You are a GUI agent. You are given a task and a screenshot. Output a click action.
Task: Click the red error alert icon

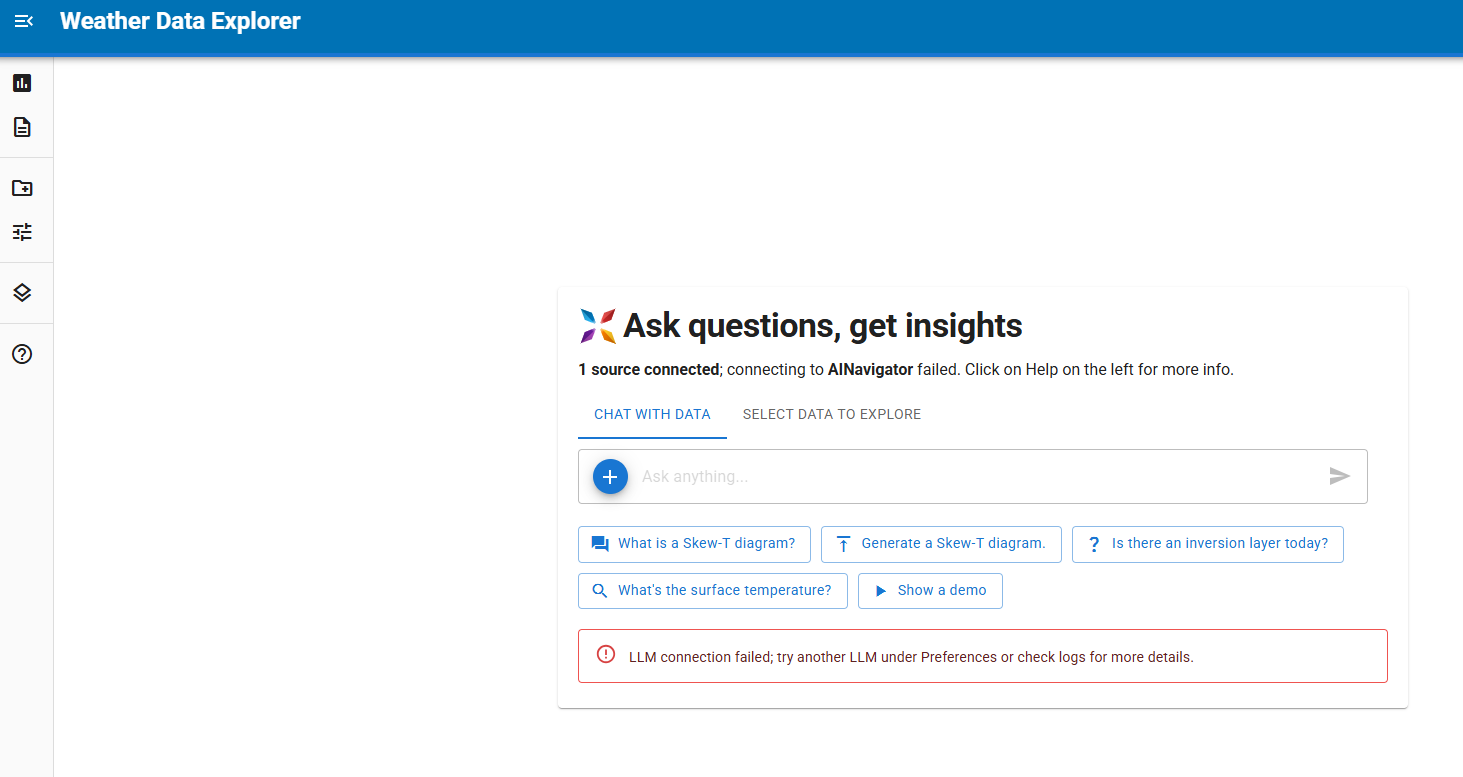click(606, 655)
